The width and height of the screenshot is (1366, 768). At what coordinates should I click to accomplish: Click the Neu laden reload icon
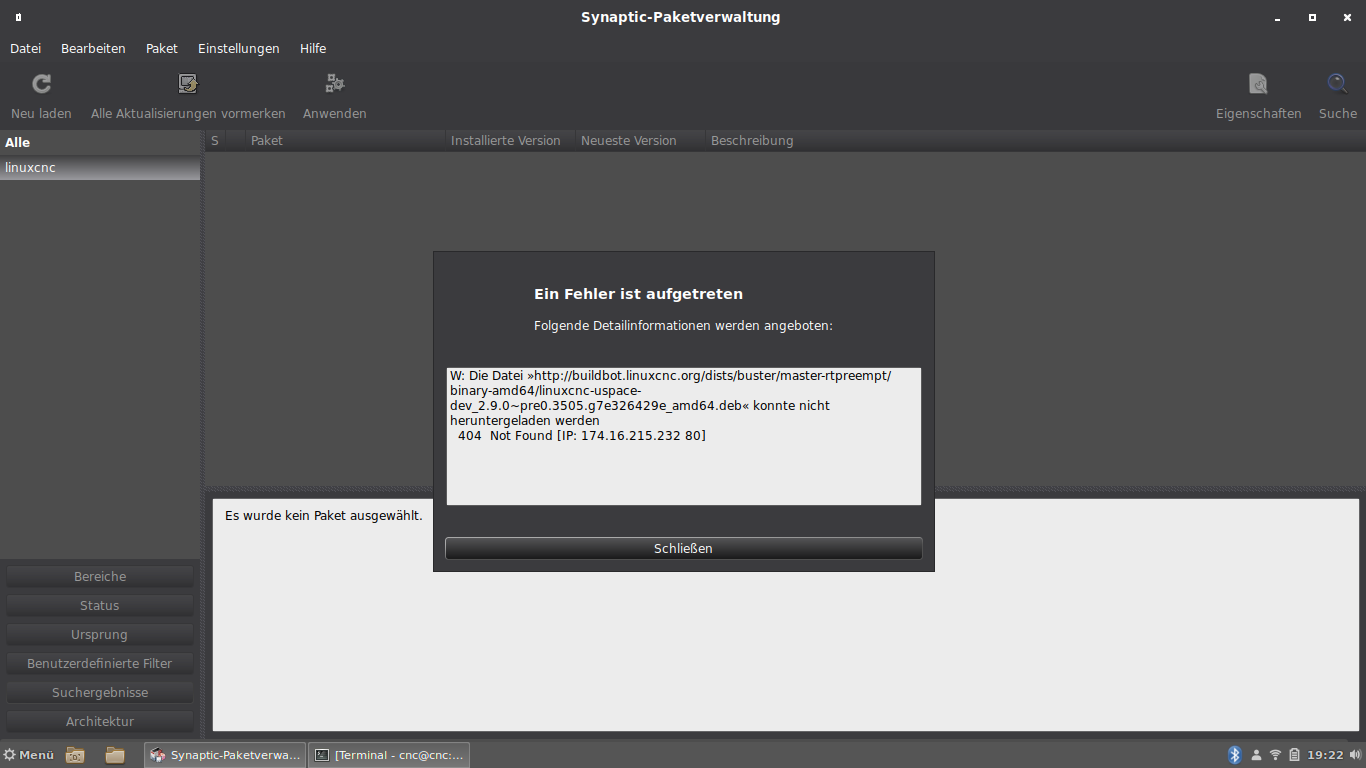click(41, 84)
